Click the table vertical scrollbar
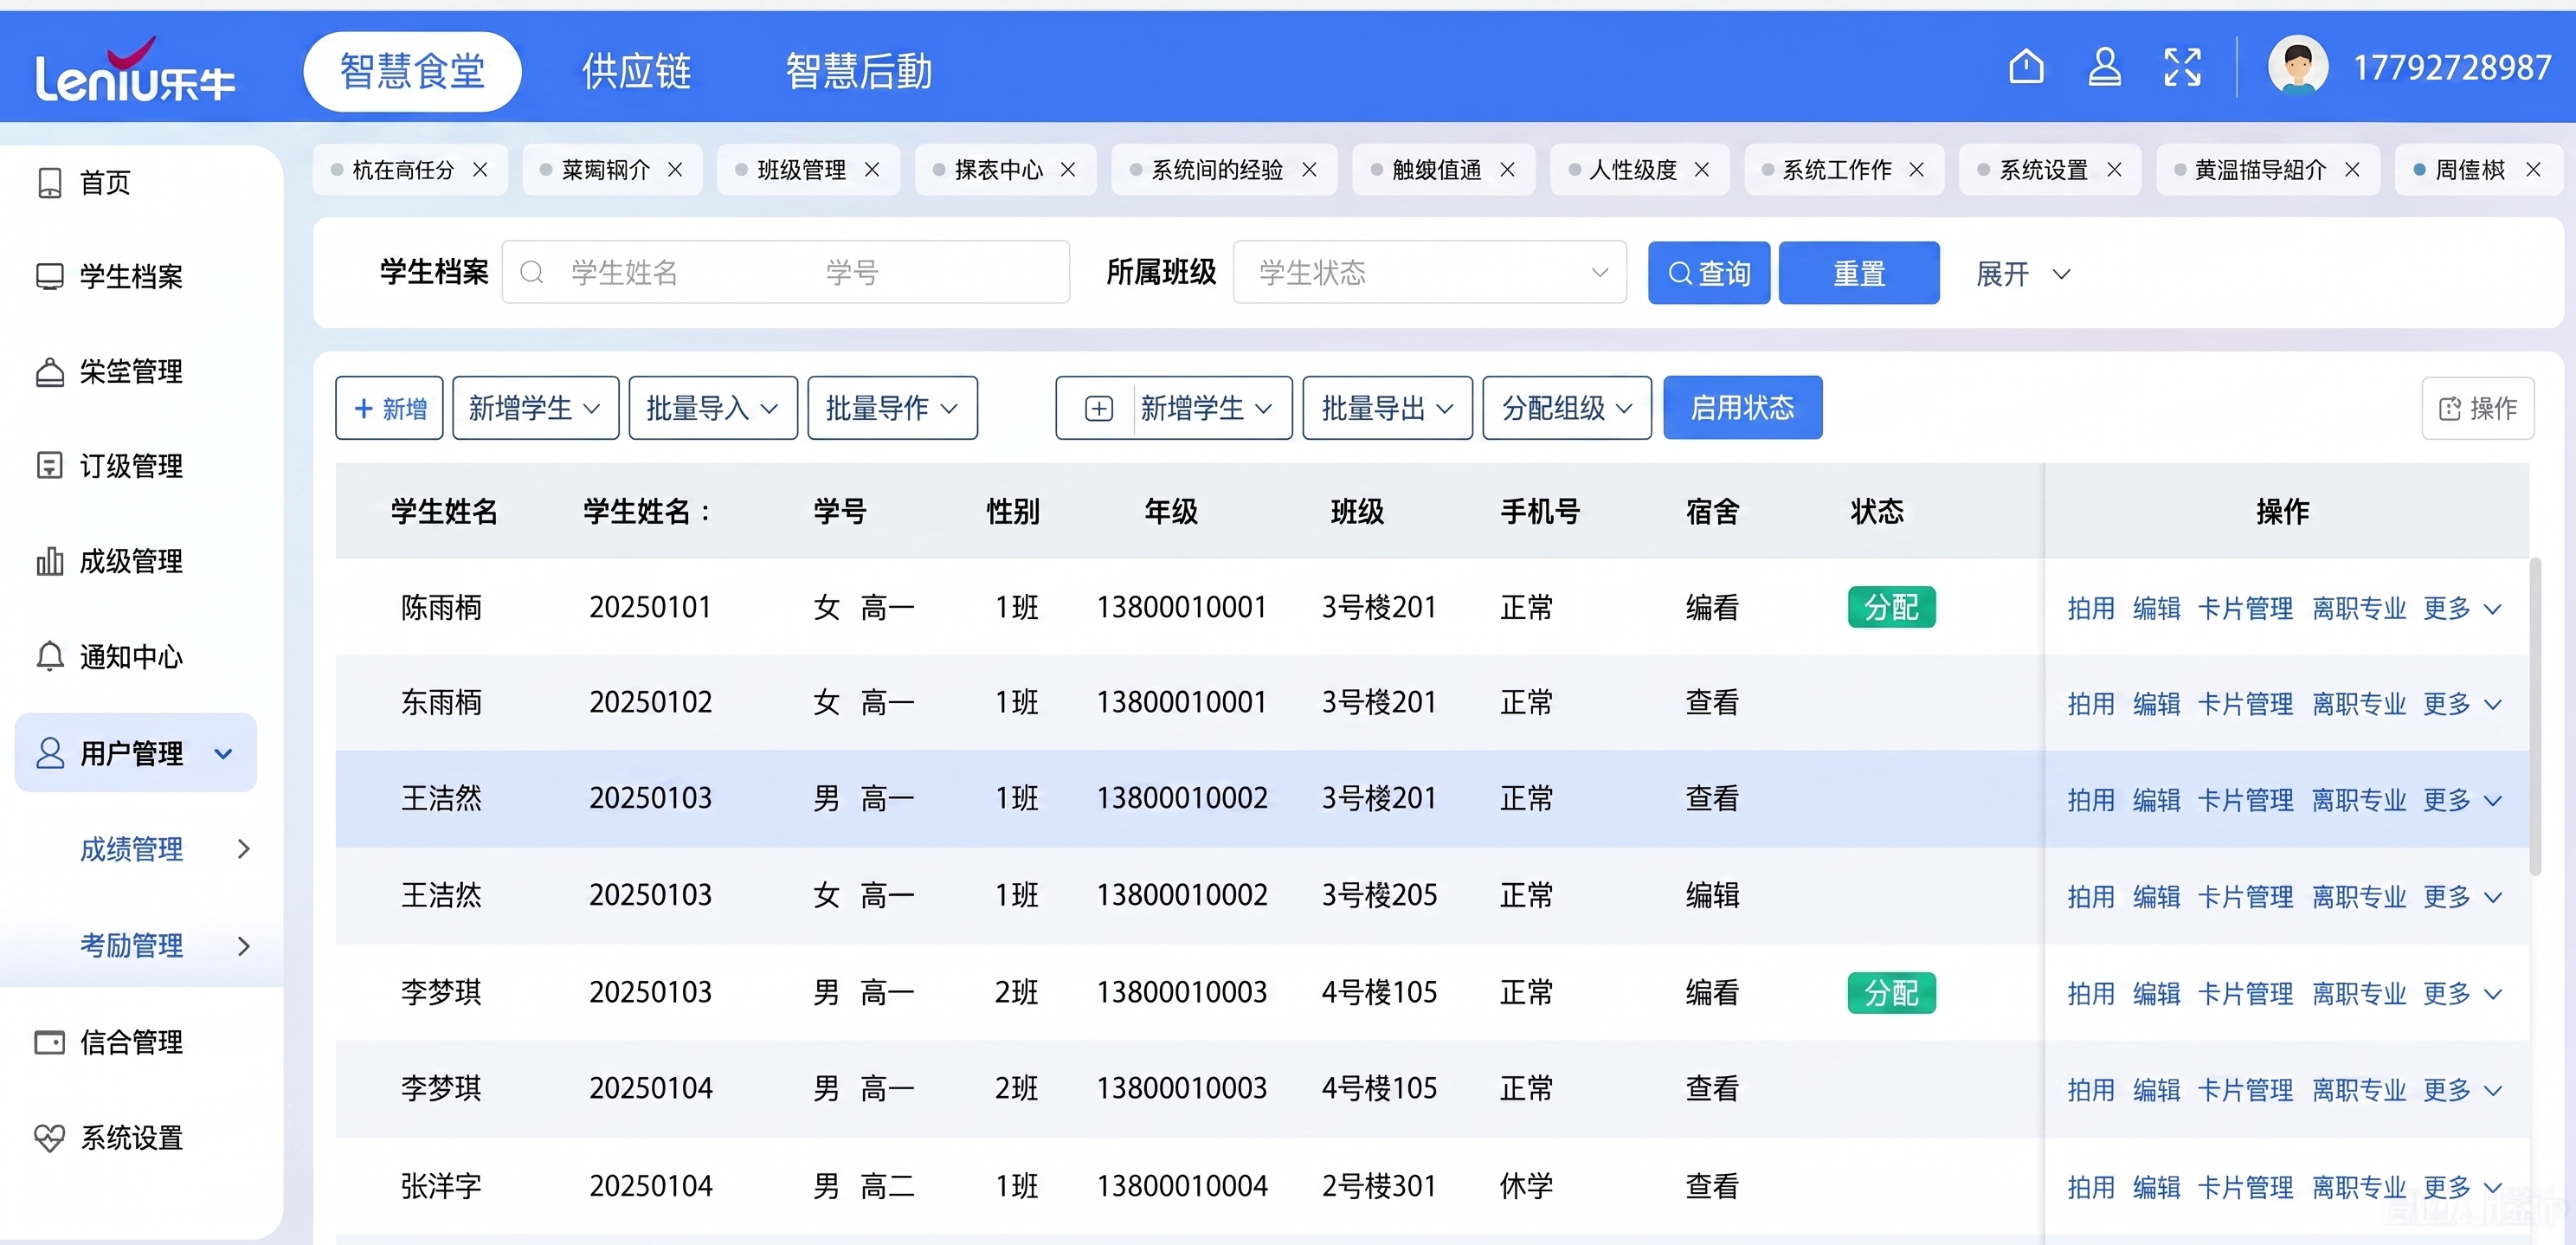This screenshot has width=2576, height=1245. point(2534,716)
